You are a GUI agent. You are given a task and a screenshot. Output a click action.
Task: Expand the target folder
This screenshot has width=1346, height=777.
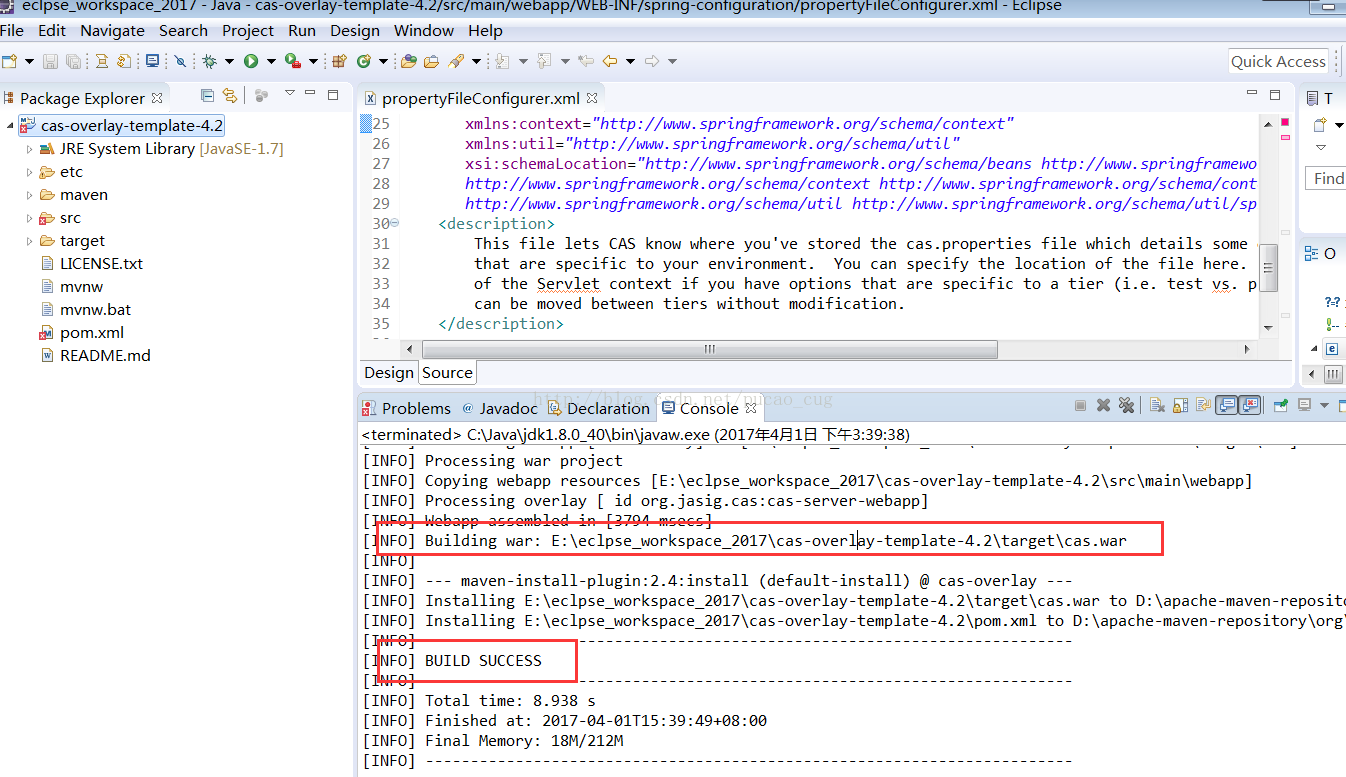point(30,241)
